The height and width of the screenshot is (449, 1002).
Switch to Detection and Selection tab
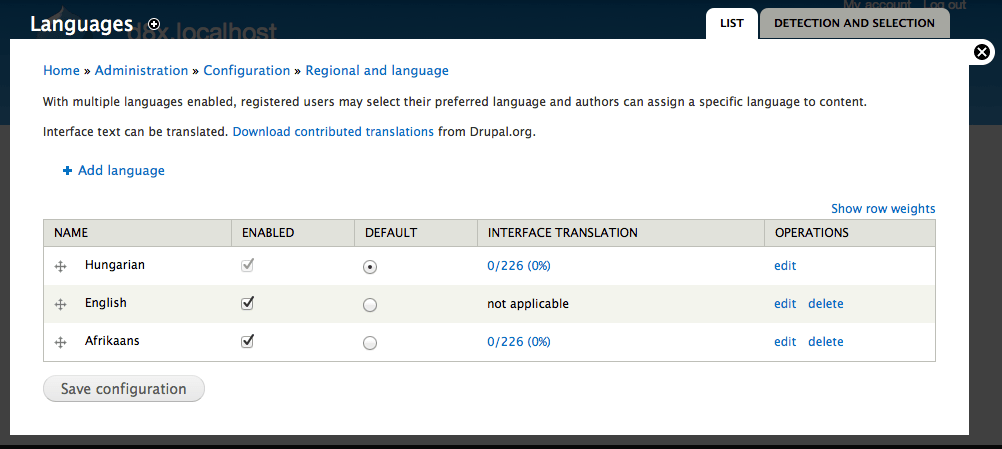pyautogui.click(x=854, y=23)
